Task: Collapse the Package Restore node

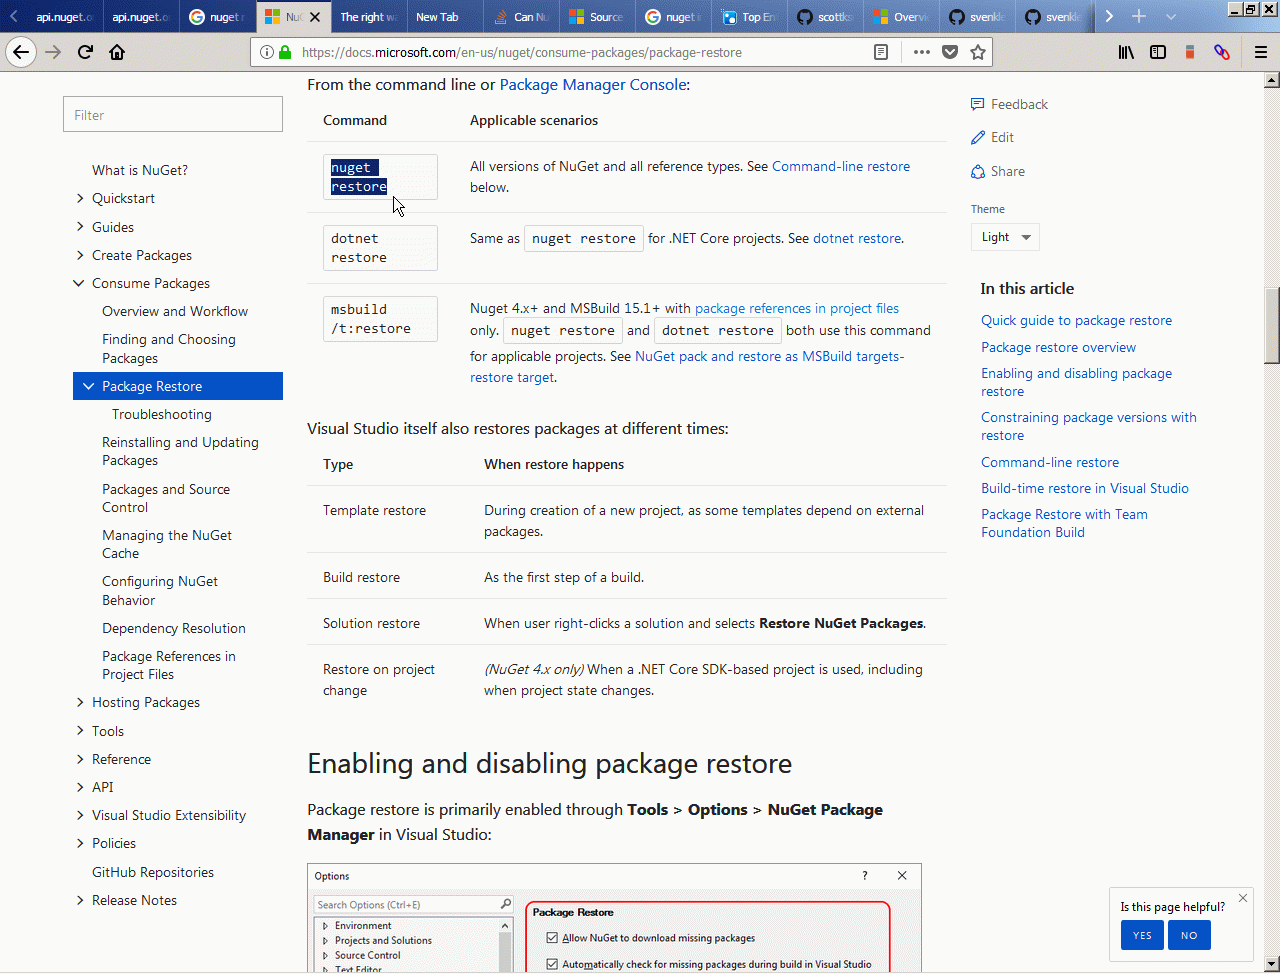Action: coord(89,386)
